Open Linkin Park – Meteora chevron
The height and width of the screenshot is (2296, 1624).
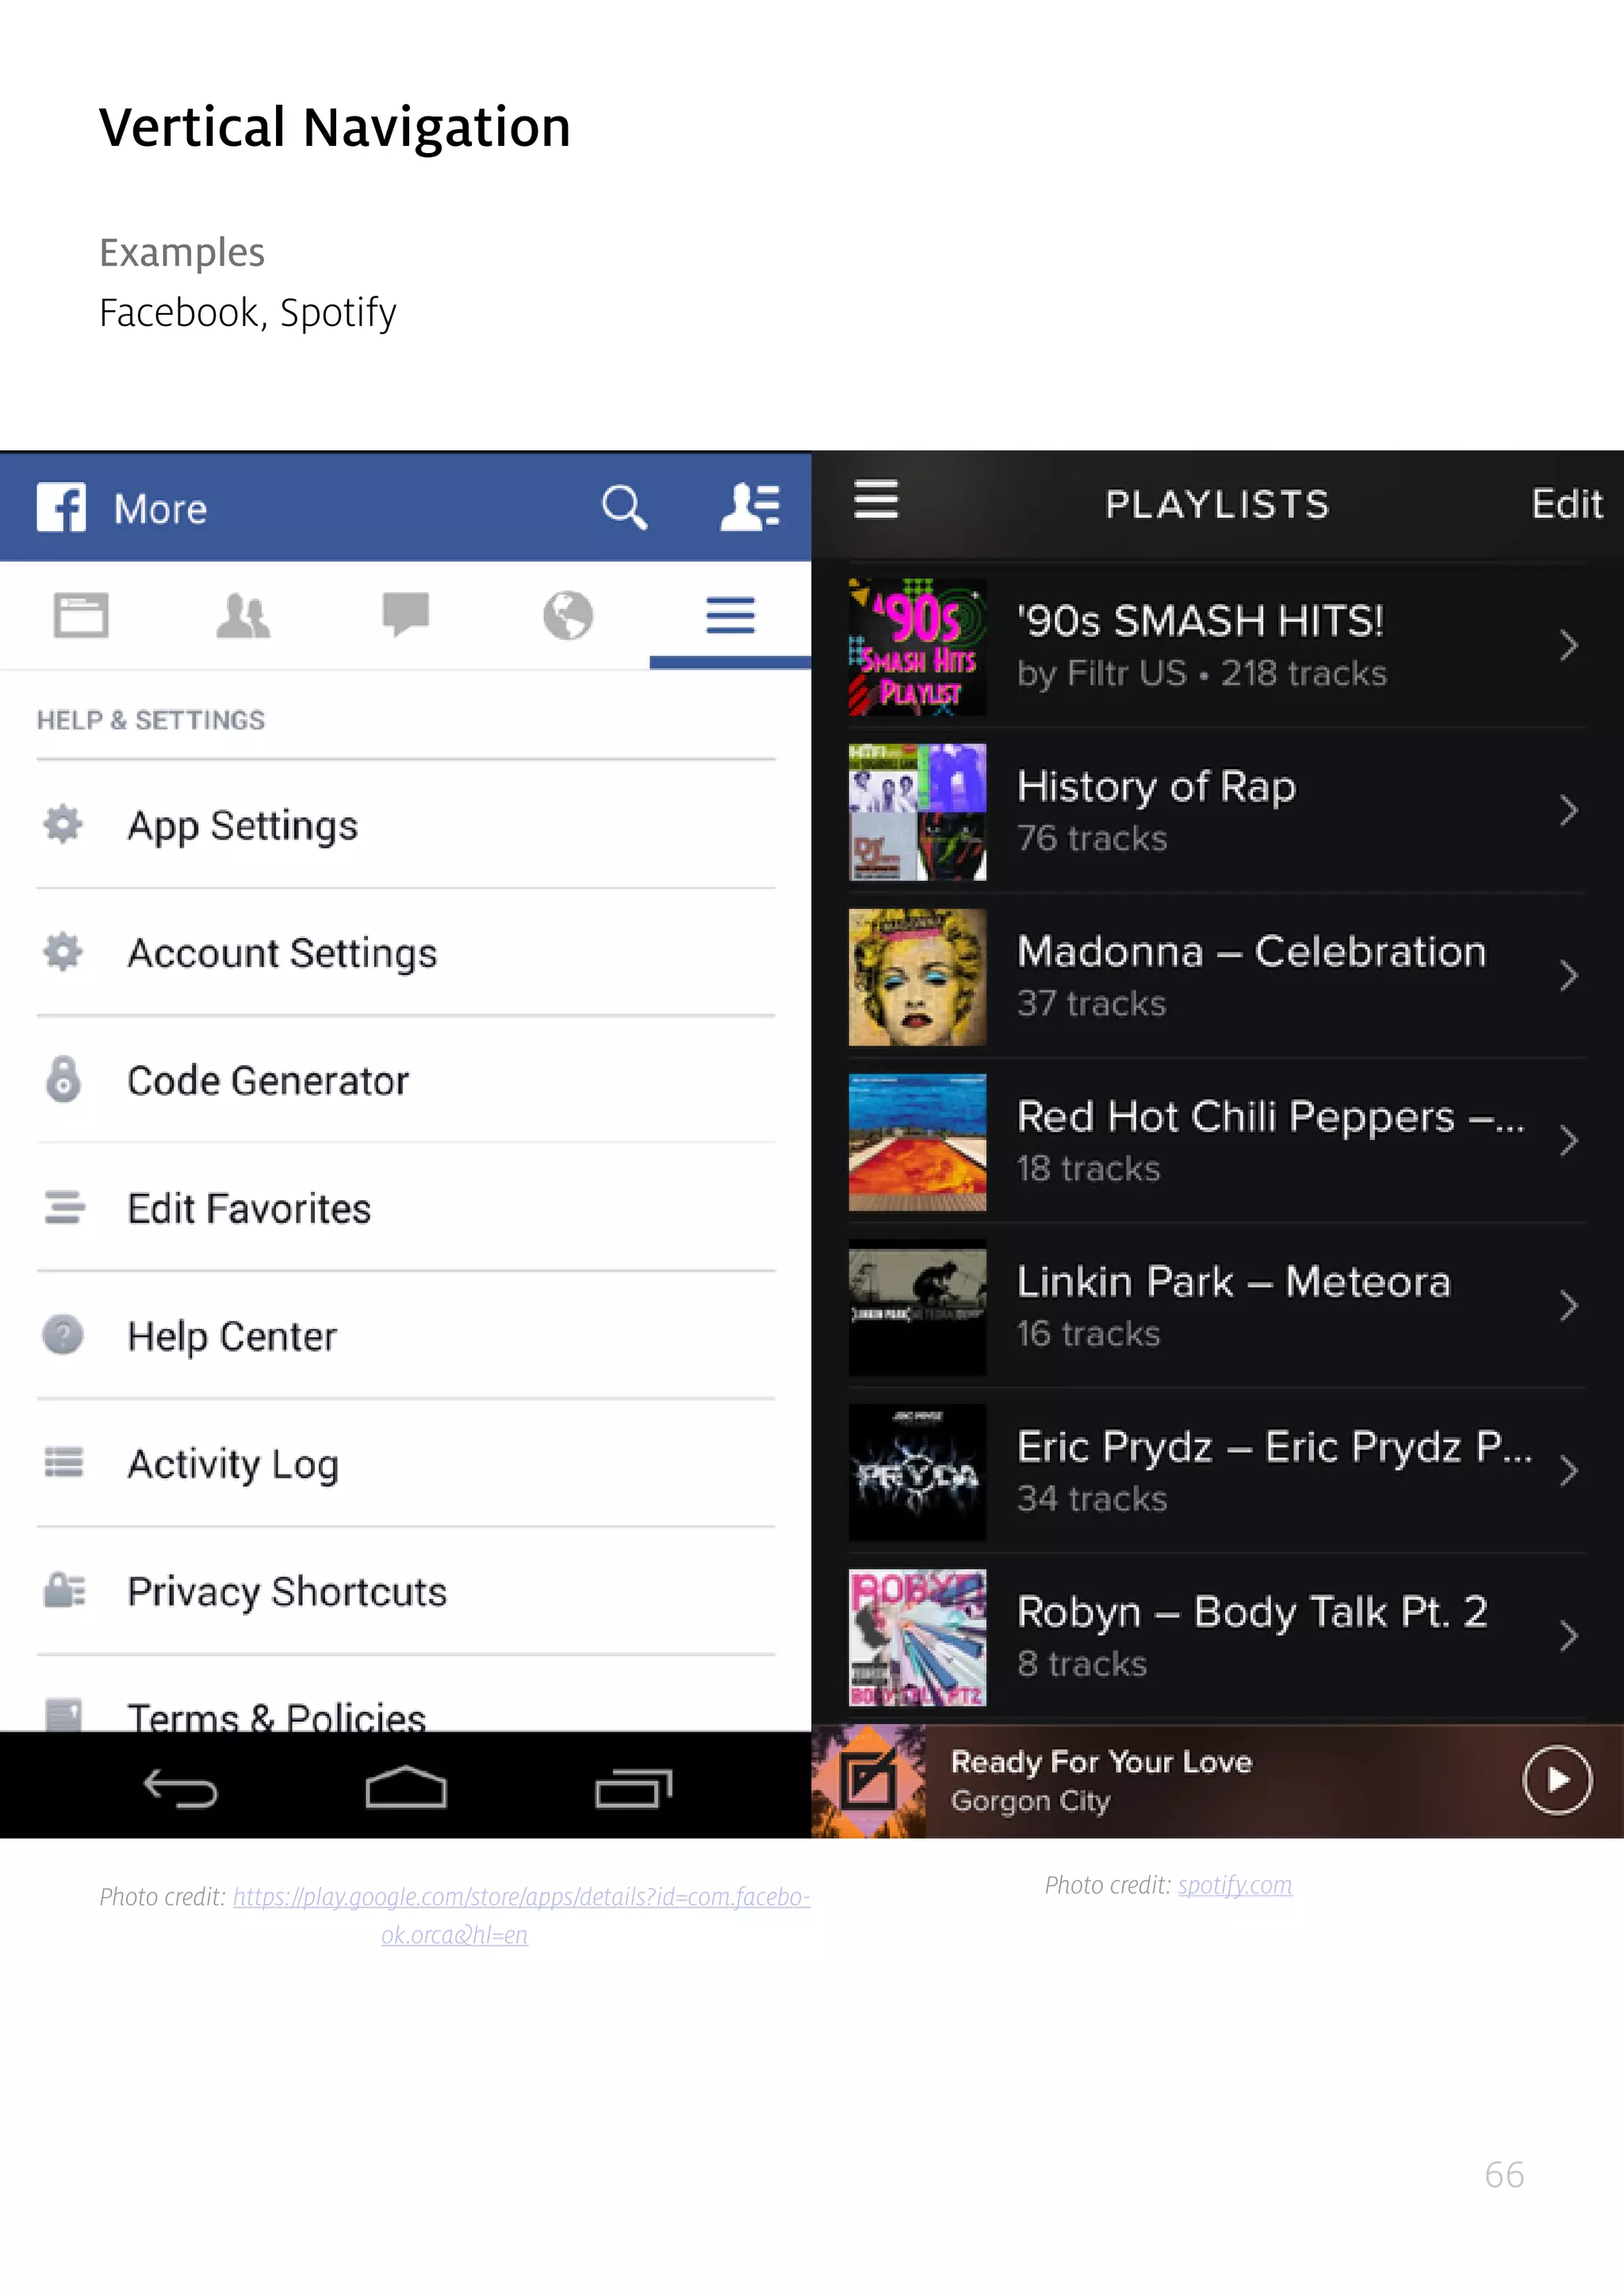click(1568, 1306)
